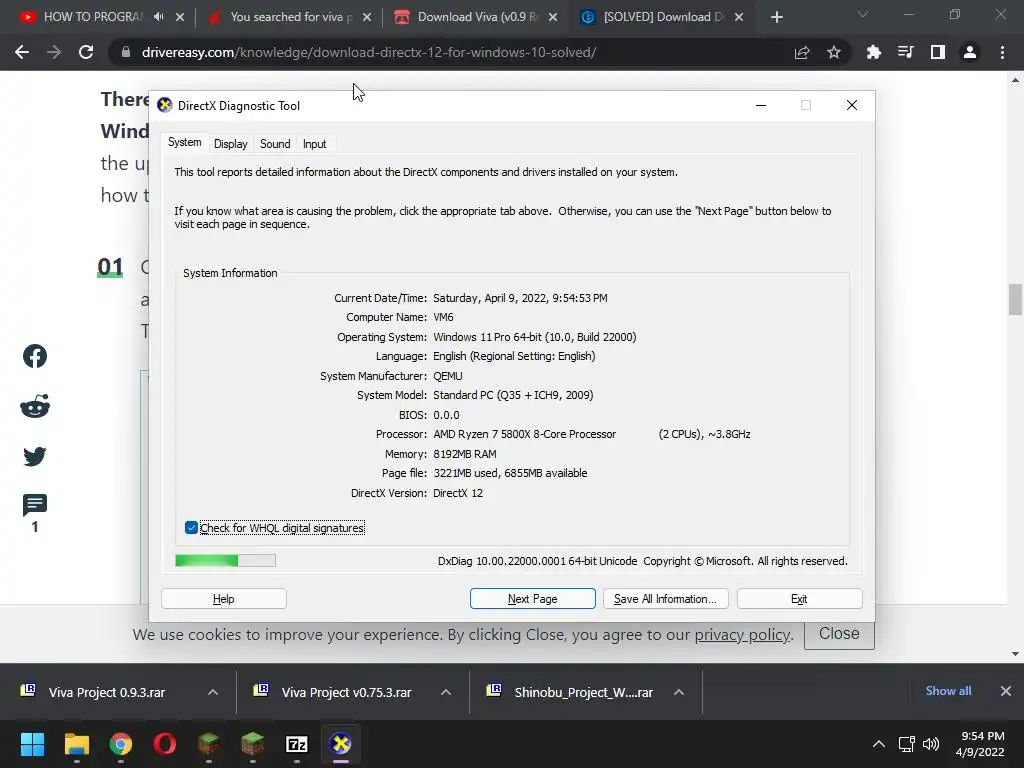Image resolution: width=1024 pixels, height=768 pixels.
Task: Select the System tab
Action: click(185, 142)
